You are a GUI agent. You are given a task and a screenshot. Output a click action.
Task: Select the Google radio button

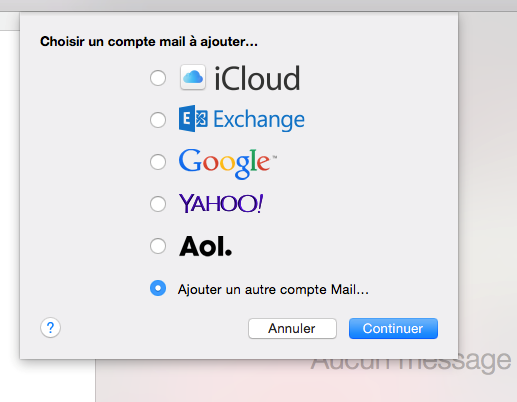[158, 162]
